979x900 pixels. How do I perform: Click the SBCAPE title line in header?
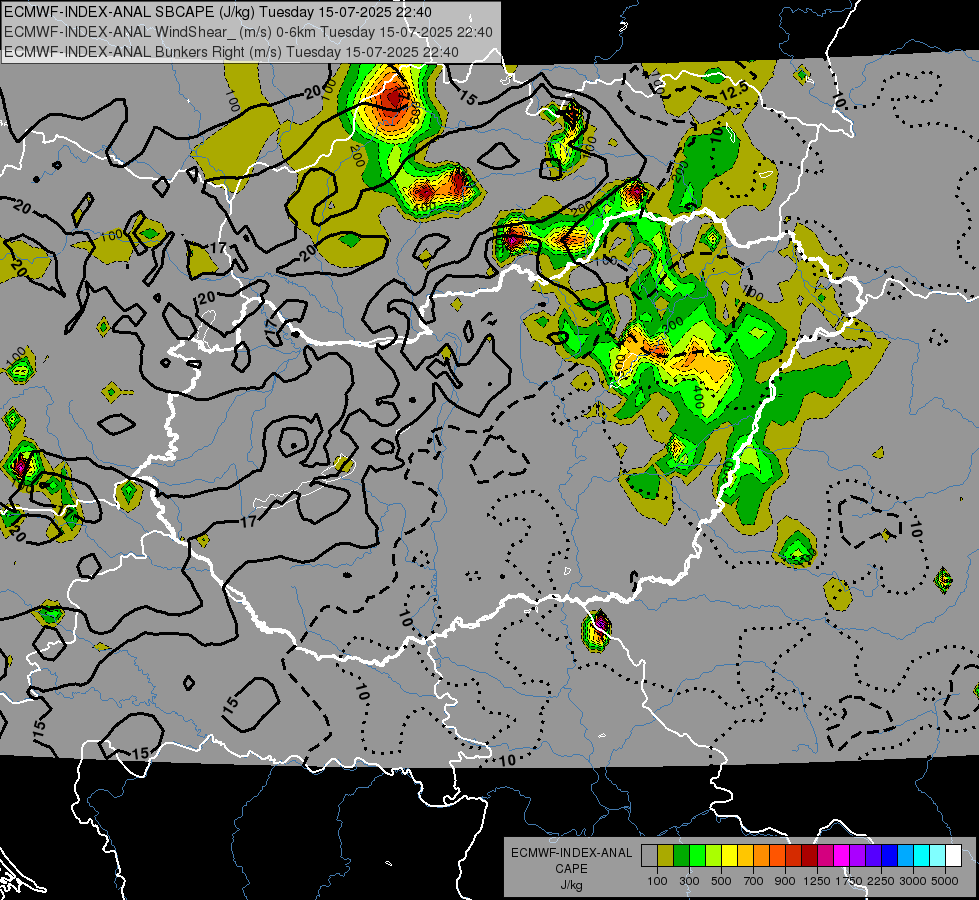click(x=217, y=12)
